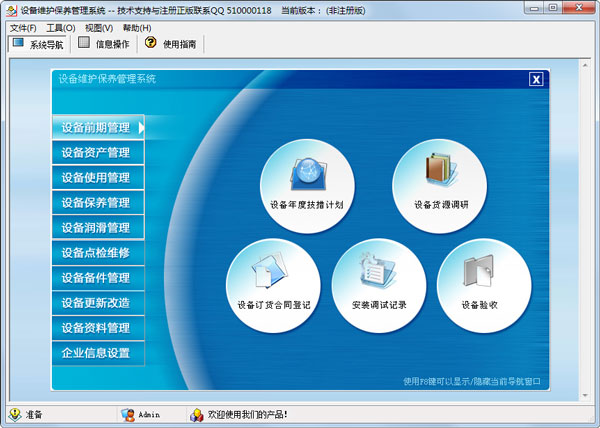The image size is (600, 428).
Task: Close the navigation panel with X
Action: coord(536,79)
